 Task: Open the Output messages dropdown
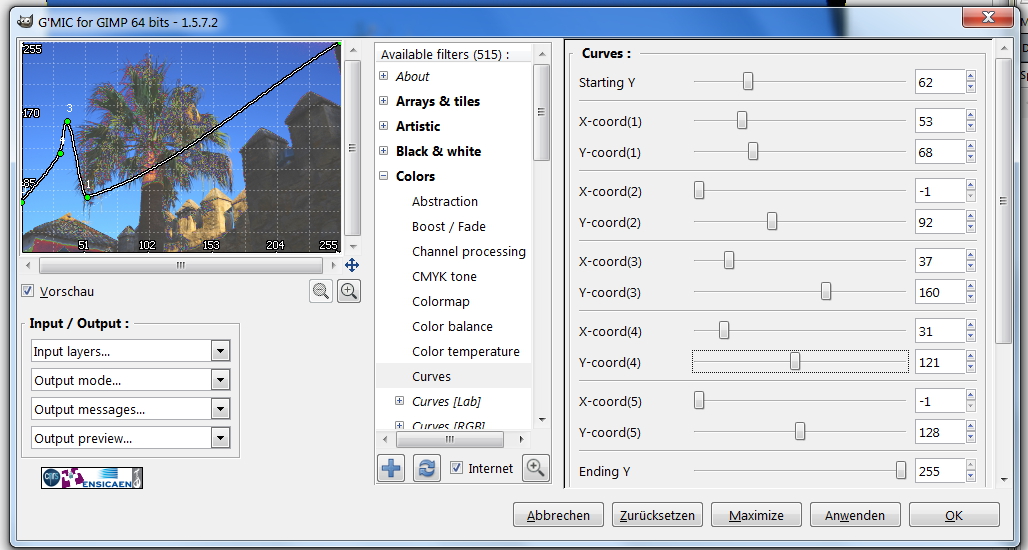click(130, 409)
